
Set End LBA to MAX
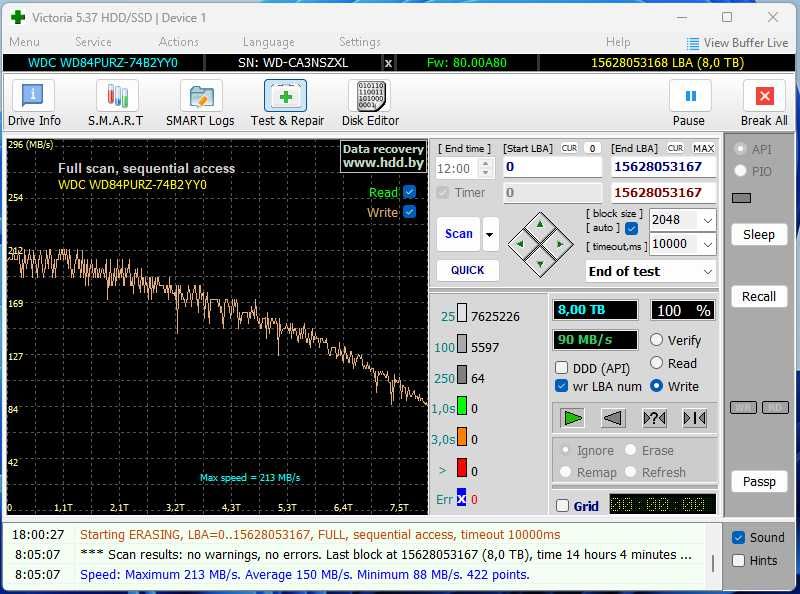point(703,148)
